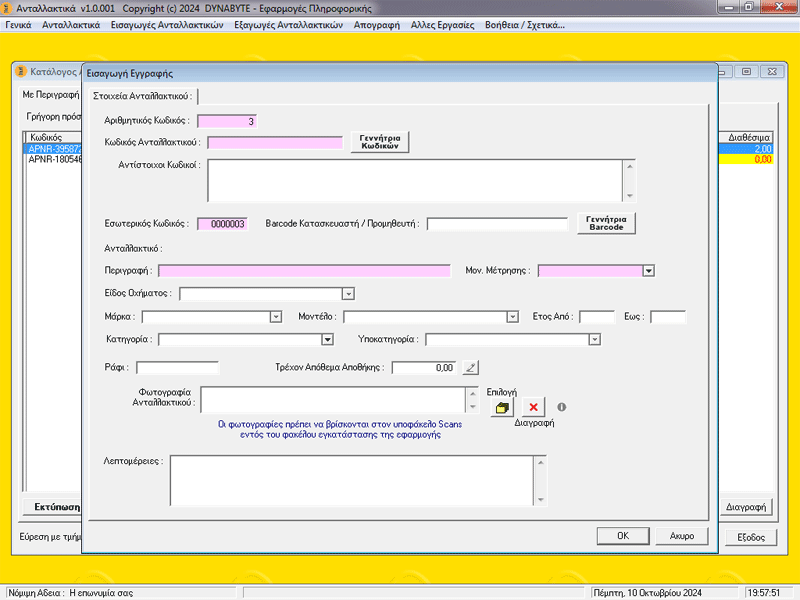Image resolution: width=800 pixels, height=600 pixels.
Task: Select the Στοιχεία Ανταλλακτικού tab
Action: (142, 96)
